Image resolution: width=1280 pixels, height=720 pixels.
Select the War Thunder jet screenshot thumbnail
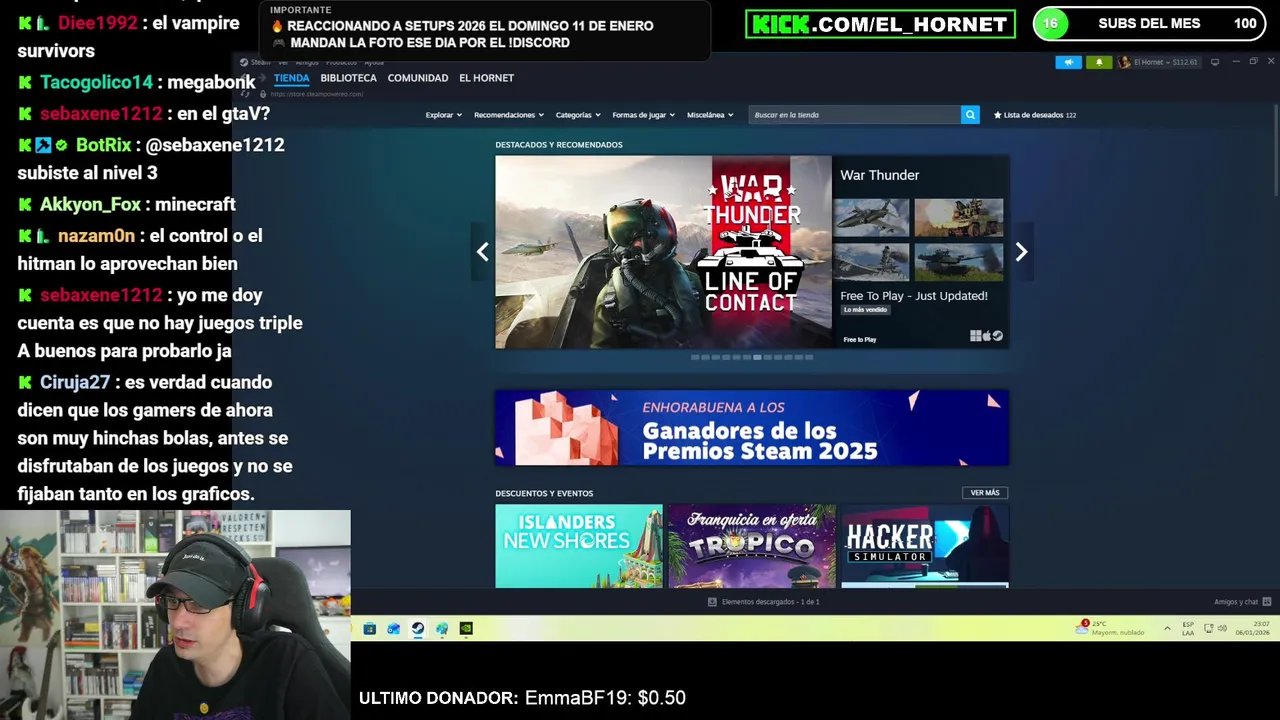coord(872,217)
